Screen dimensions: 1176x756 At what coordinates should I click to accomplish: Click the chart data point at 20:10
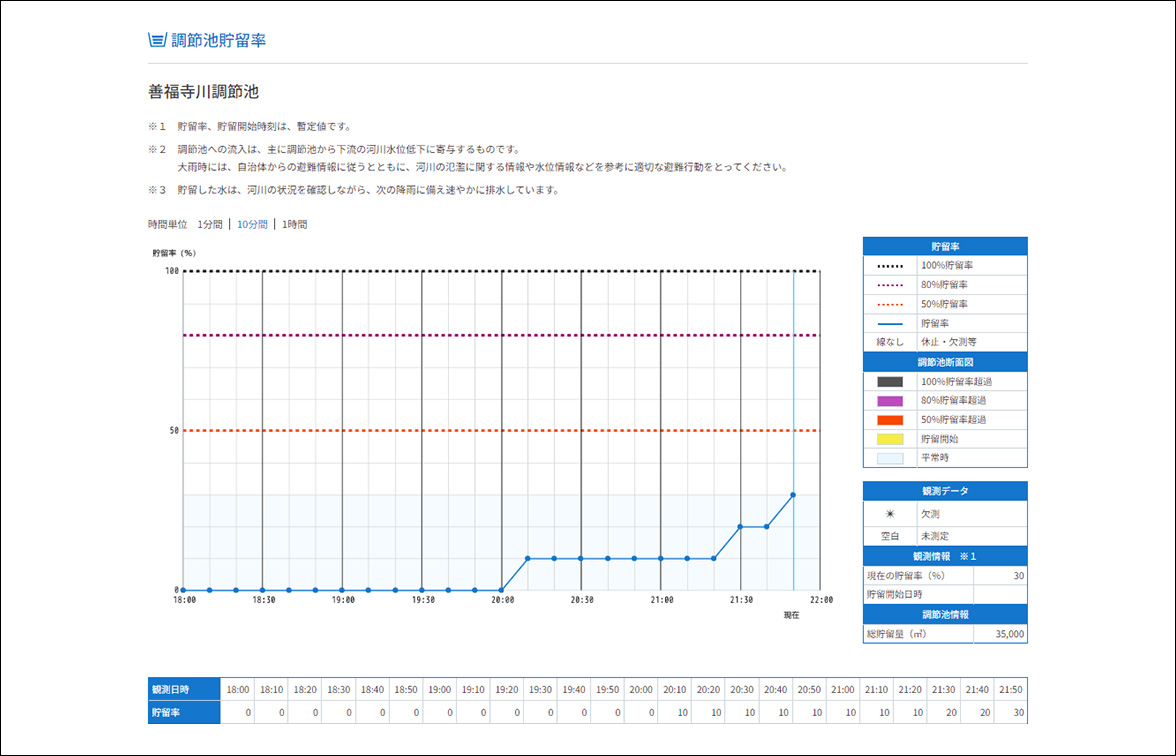click(x=528, y=559)
